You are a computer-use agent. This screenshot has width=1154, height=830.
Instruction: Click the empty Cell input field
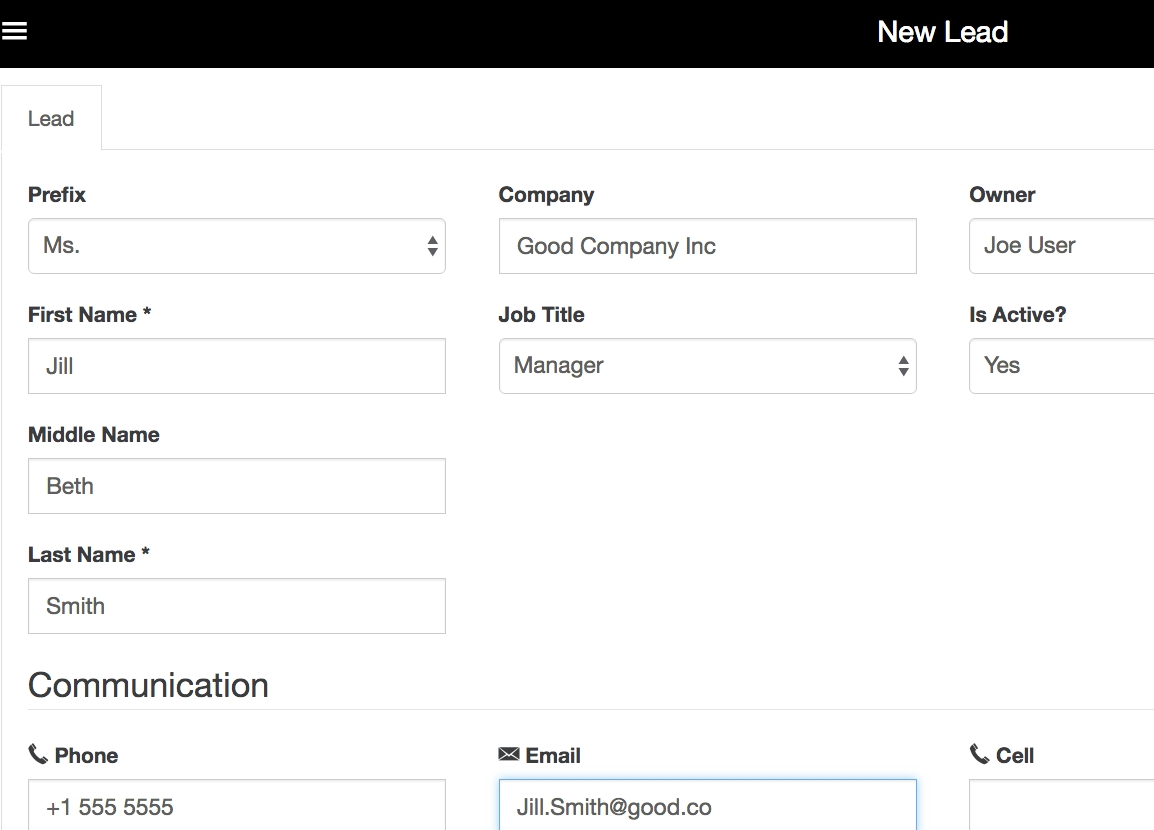click(1060, 806)
